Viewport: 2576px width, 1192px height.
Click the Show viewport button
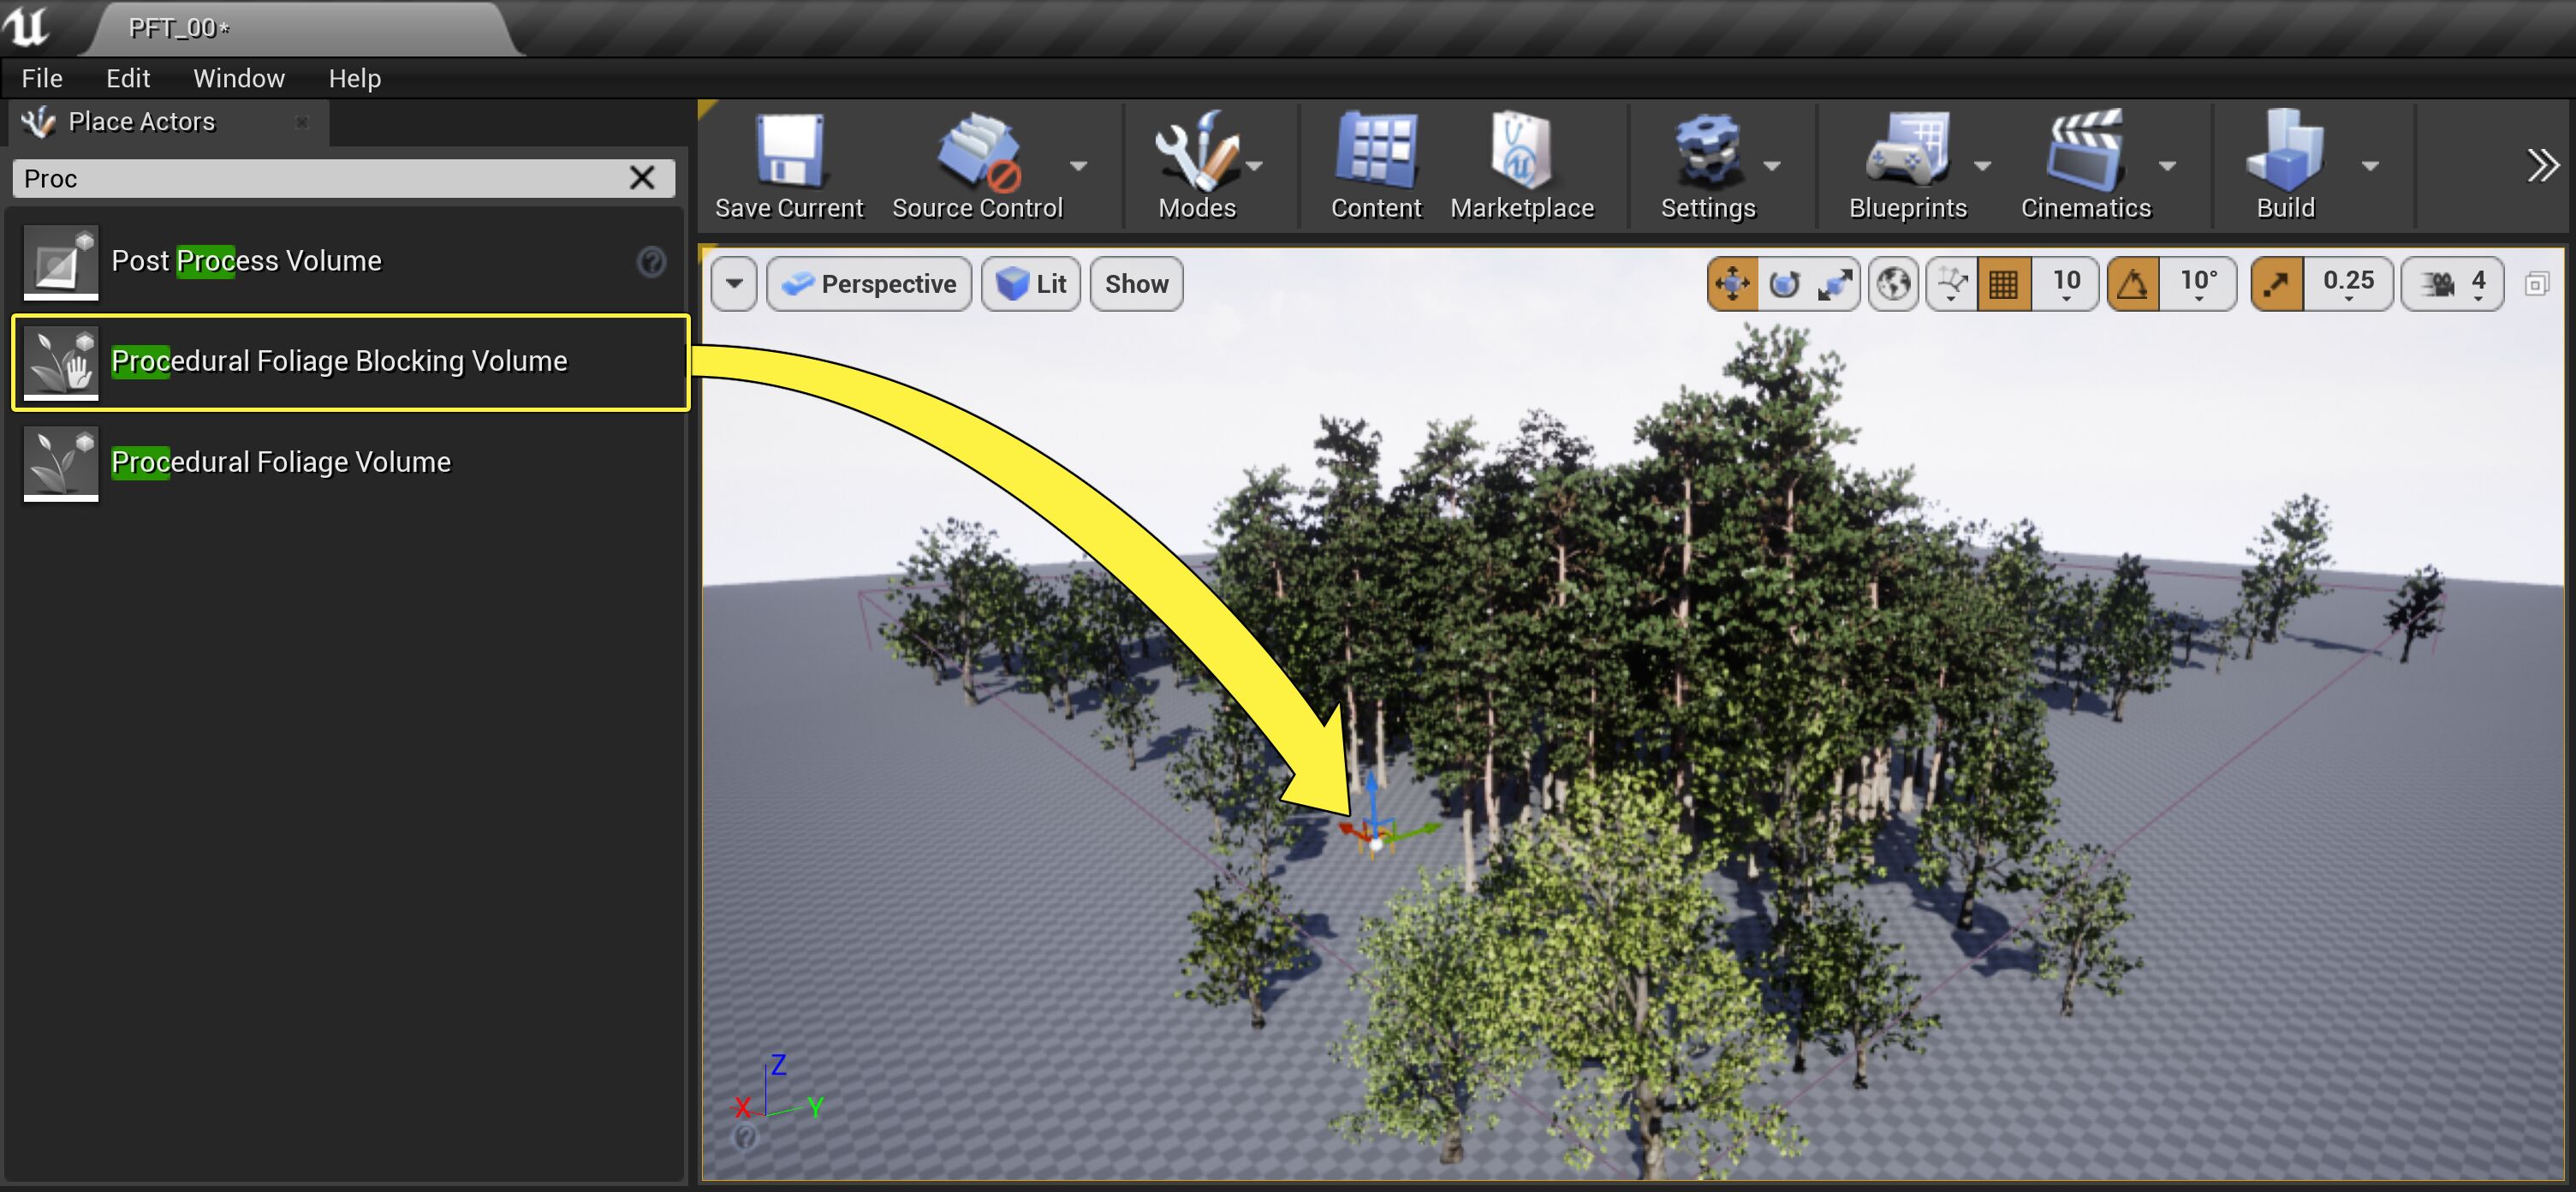[x=1136, y=284]
